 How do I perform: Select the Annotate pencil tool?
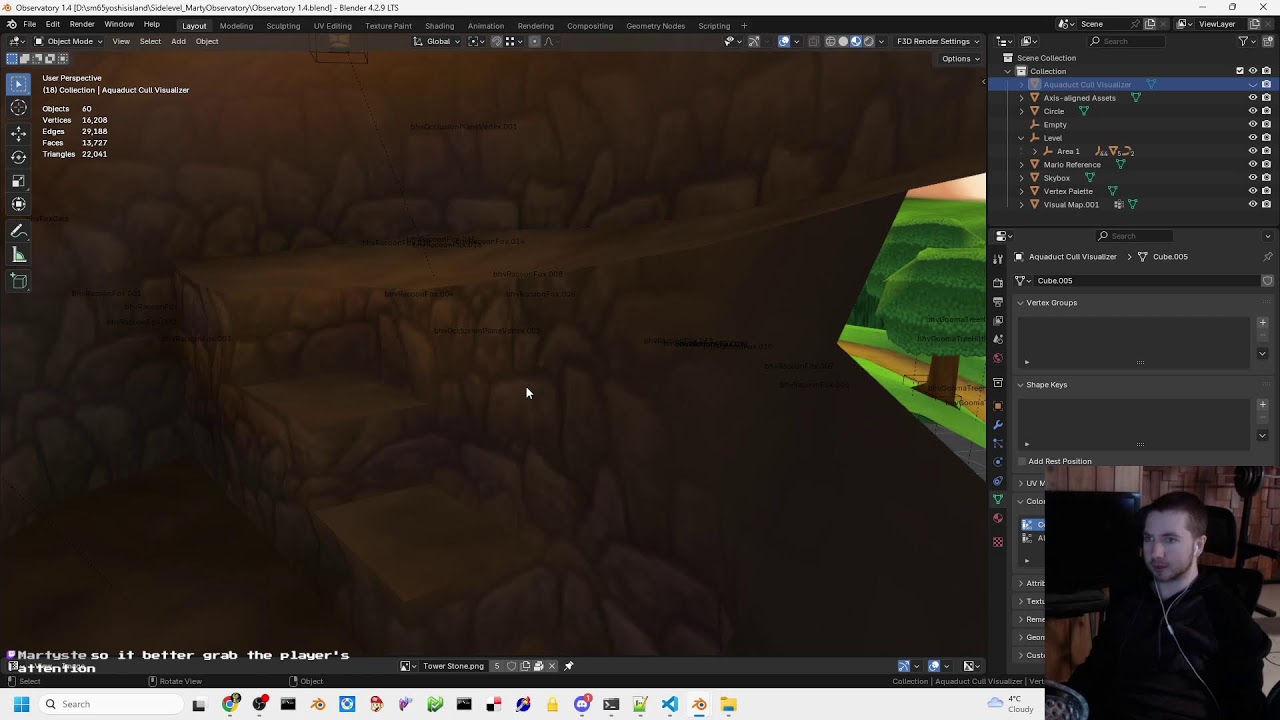pyautogui.click(x=19, y=231)
